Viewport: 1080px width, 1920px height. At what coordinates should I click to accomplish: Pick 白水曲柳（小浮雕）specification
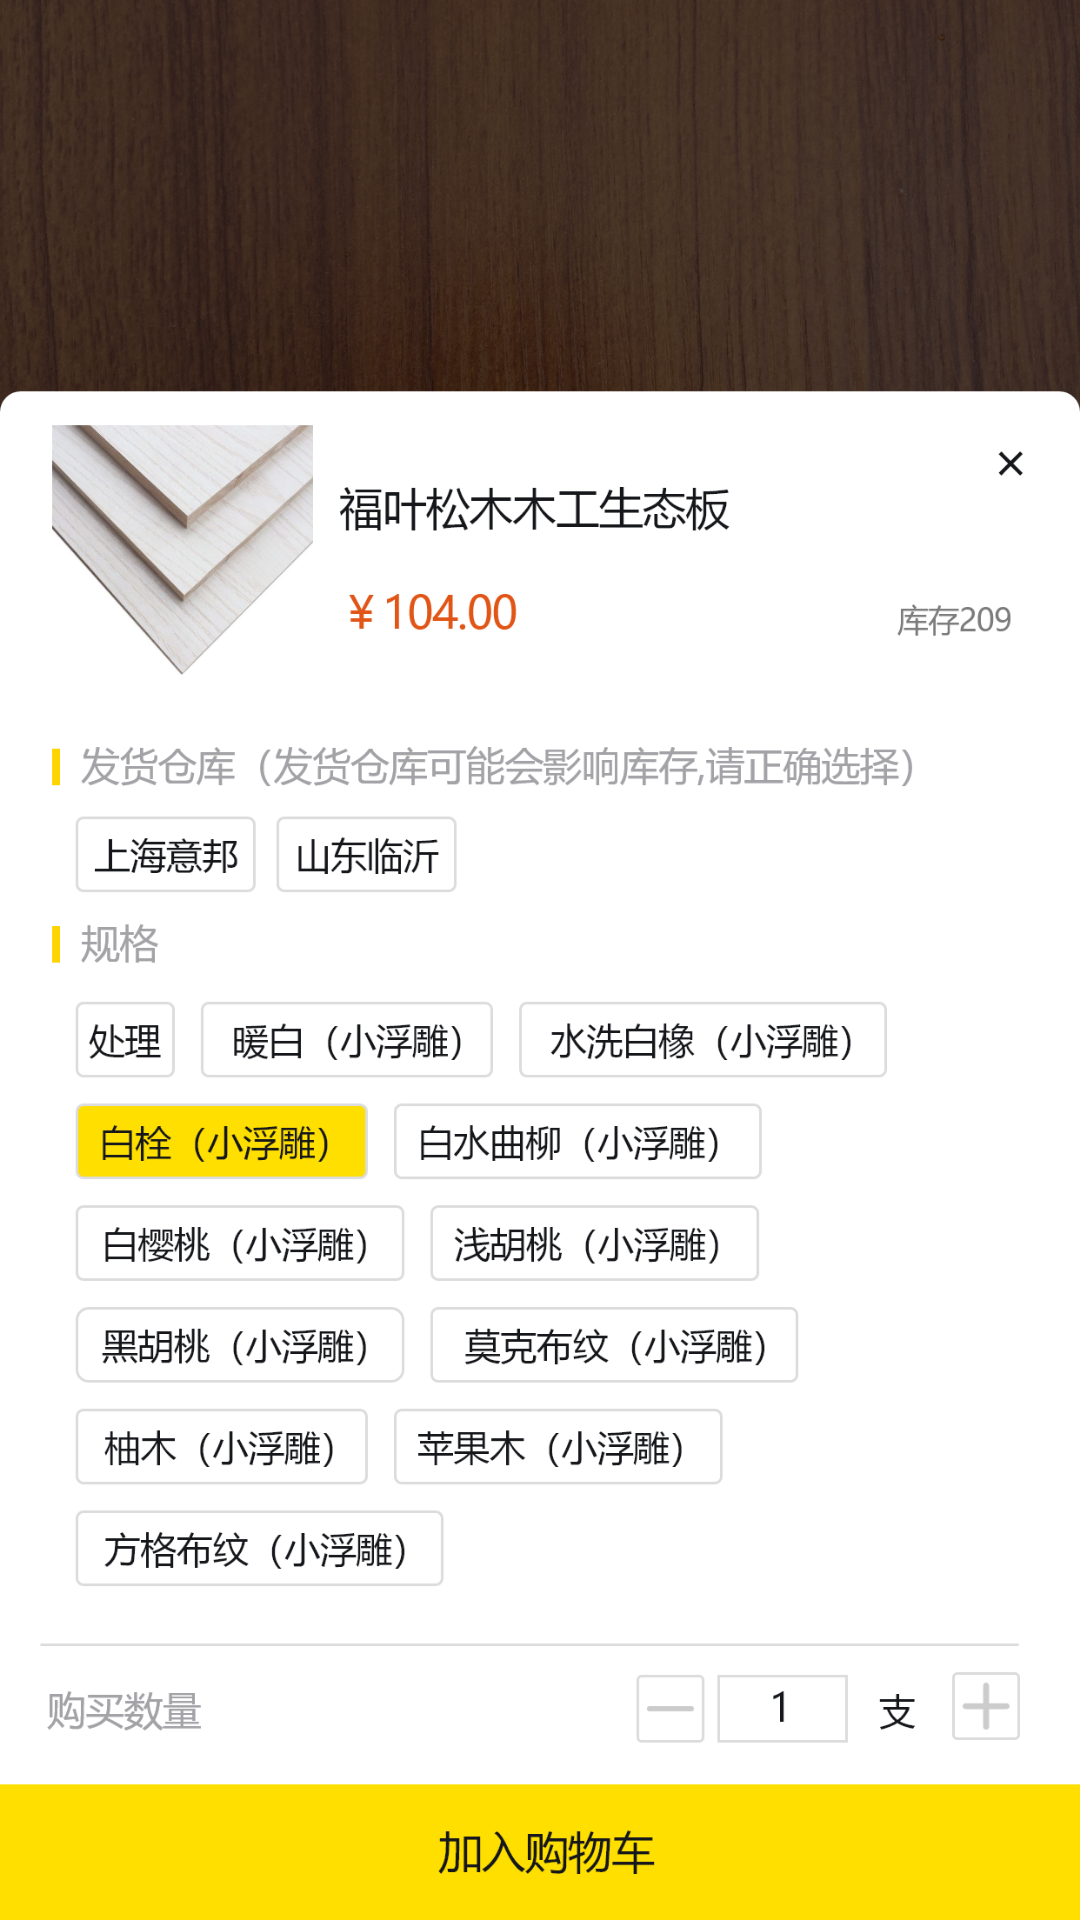point(577,1142)
